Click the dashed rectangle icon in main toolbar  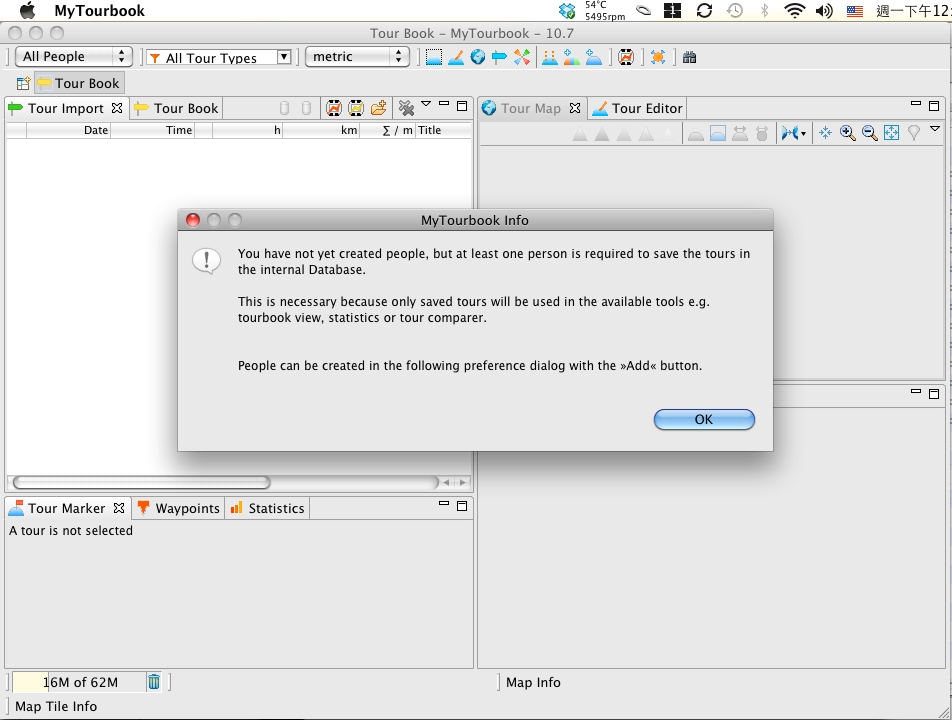coord(434,58)
